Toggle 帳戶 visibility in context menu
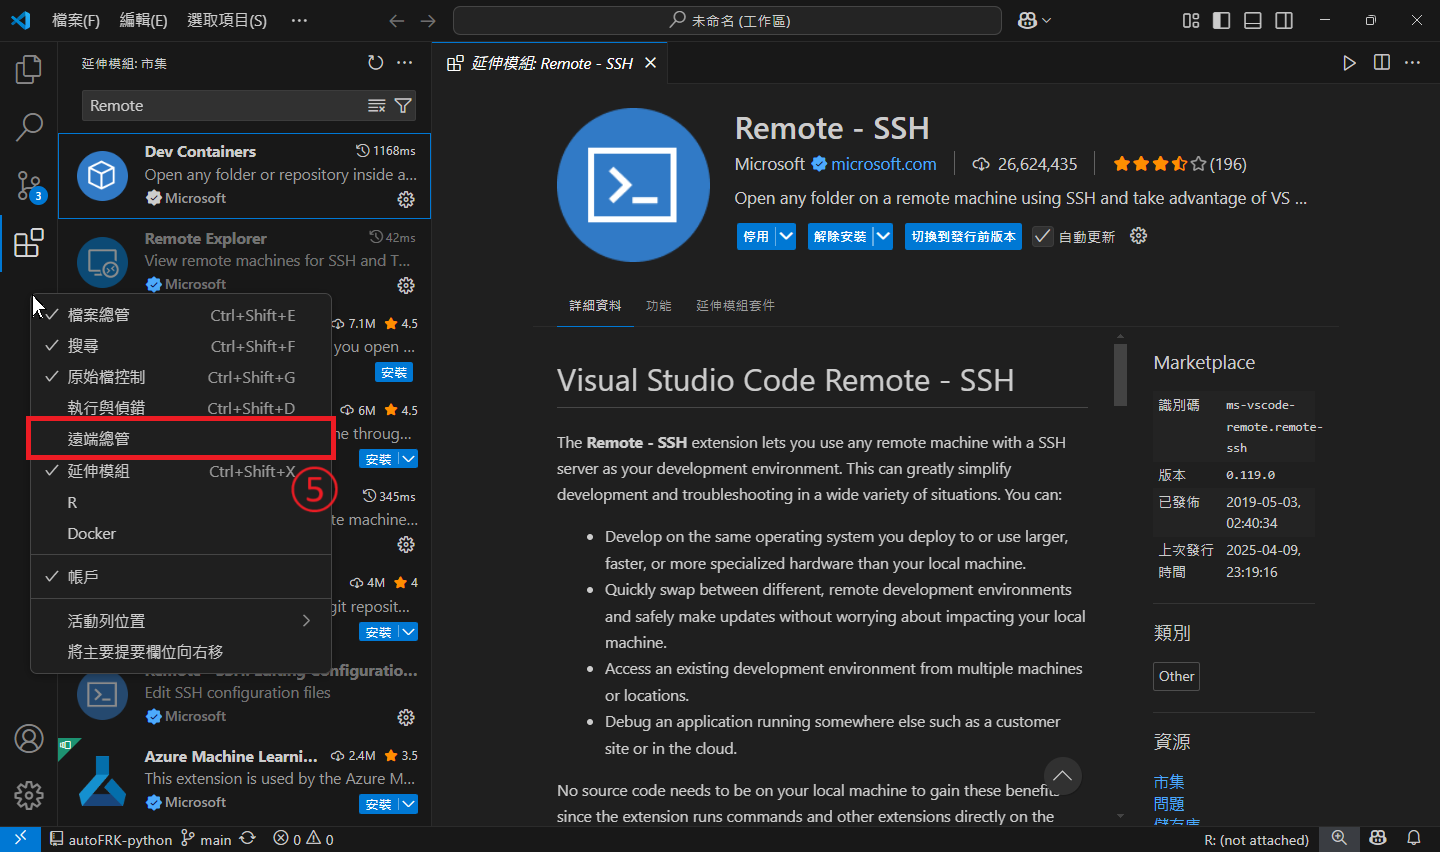The width and height of the screenshot is (1440, 852). [x=181, y=577]
